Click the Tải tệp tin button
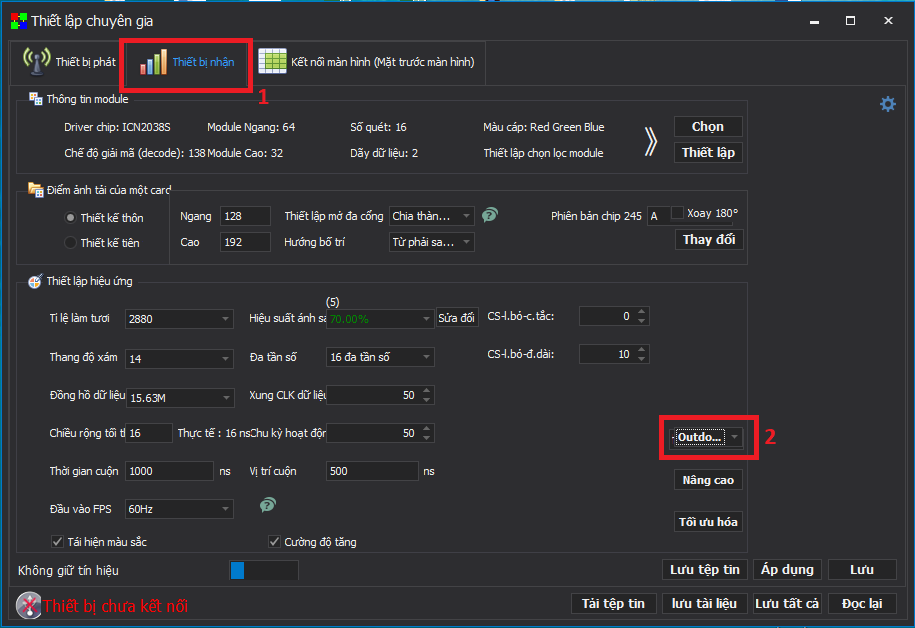 [613, 603]
